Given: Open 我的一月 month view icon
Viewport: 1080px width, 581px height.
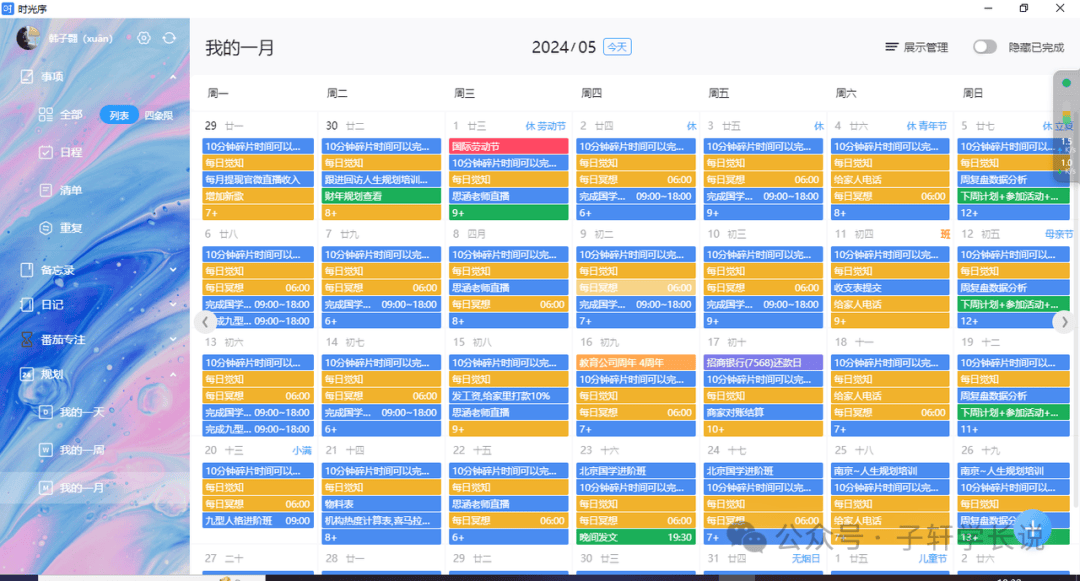Looking at the screenshot, I should click(x=45, y=488).
